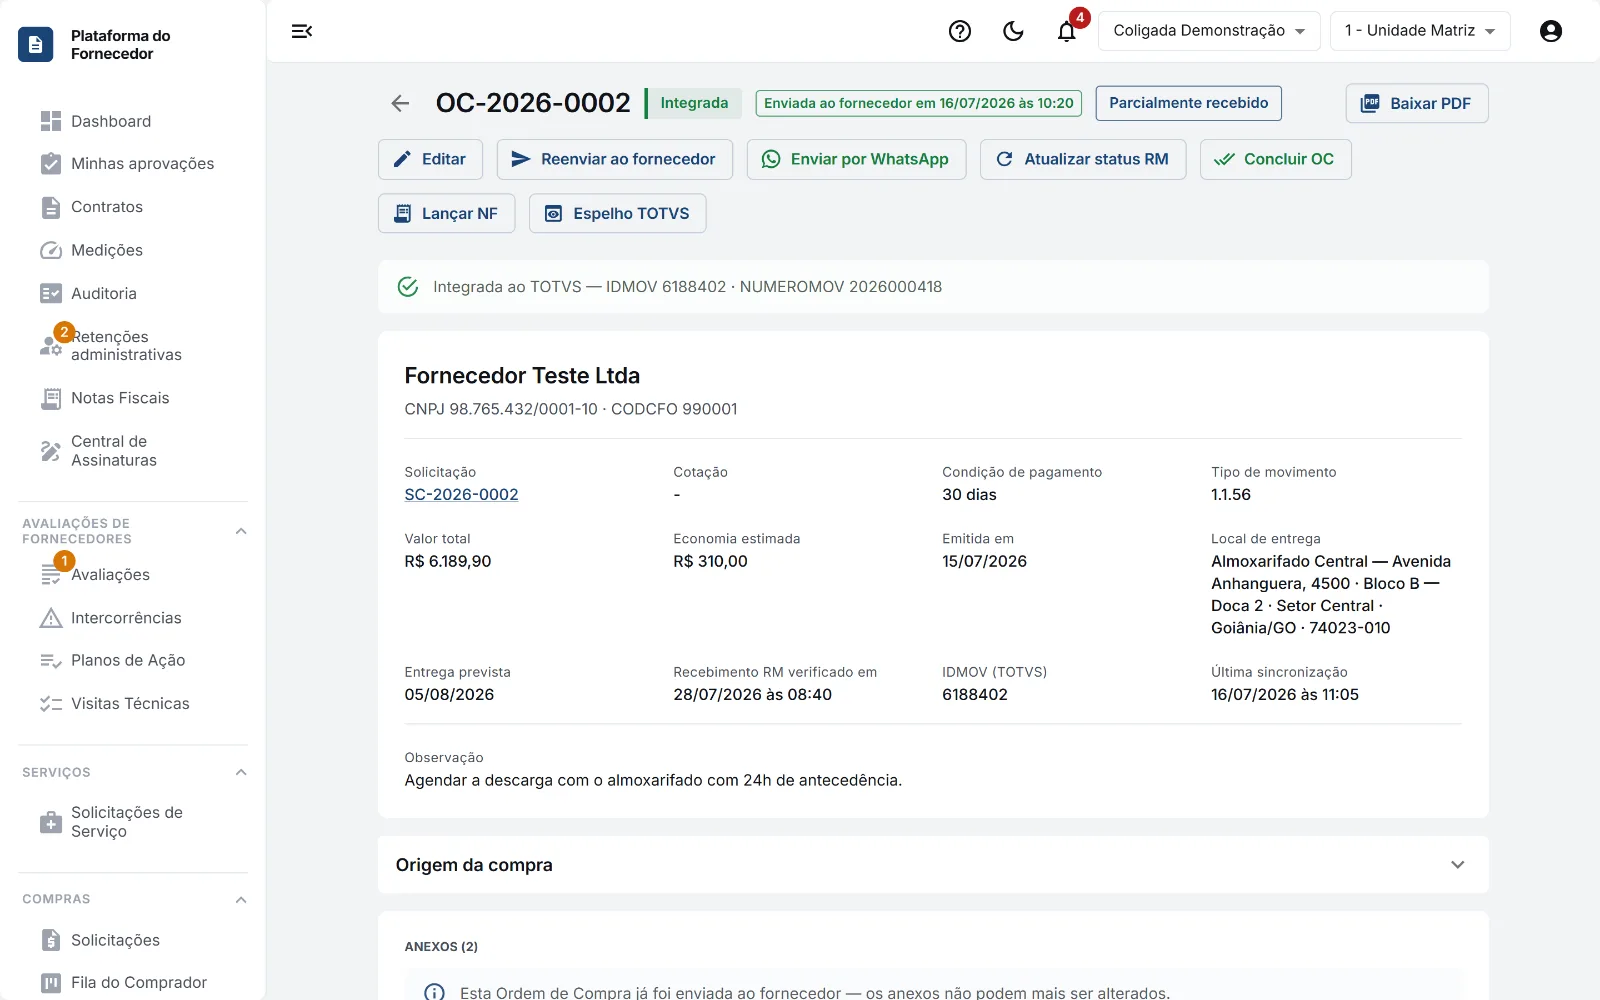Click the Notas Fiscais receipt icon
The height and width of the screenshot is (1000, 1600).
coord(51,398)
